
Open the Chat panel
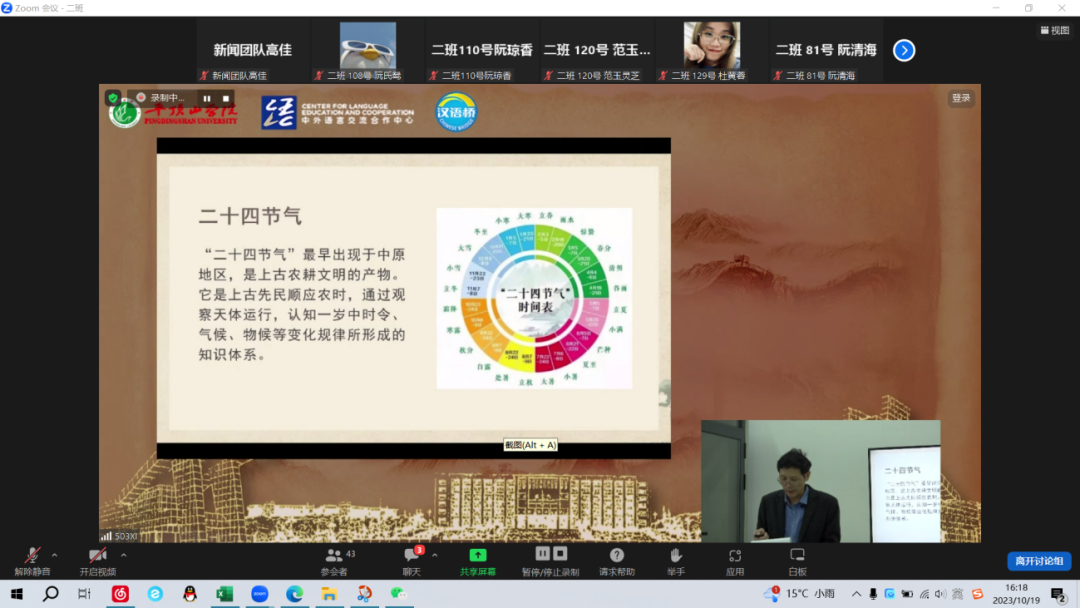[x=411, y=560]
